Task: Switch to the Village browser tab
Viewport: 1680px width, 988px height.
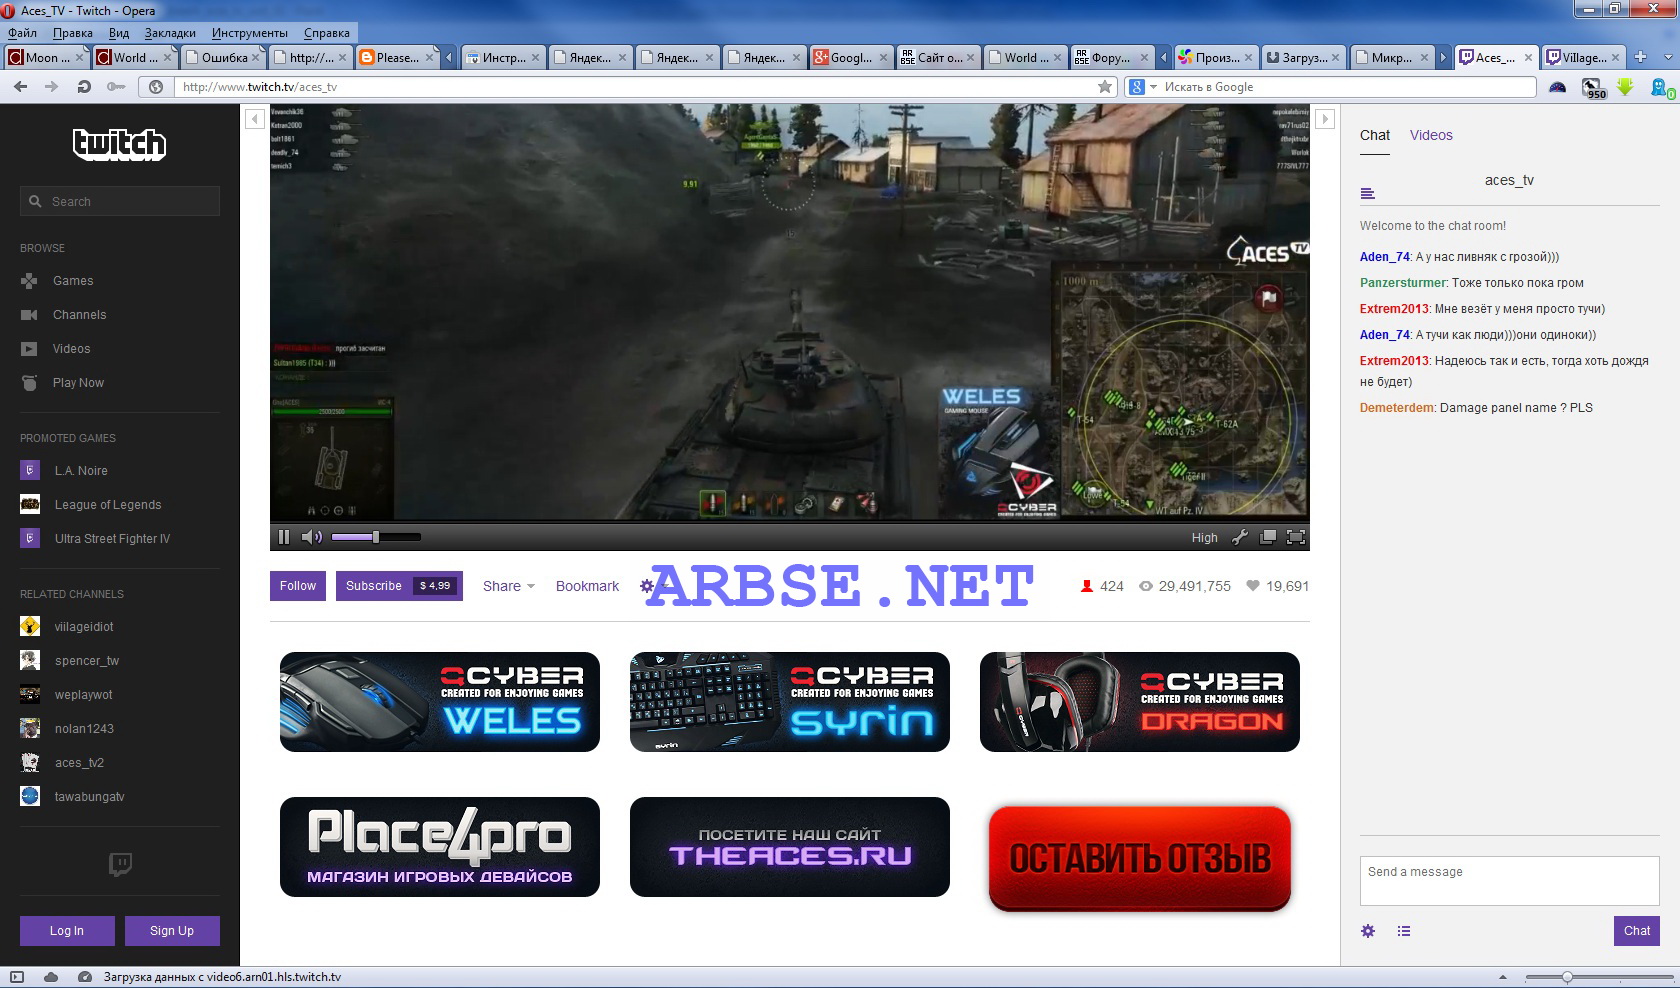Action: click(x=1584, y=57)
